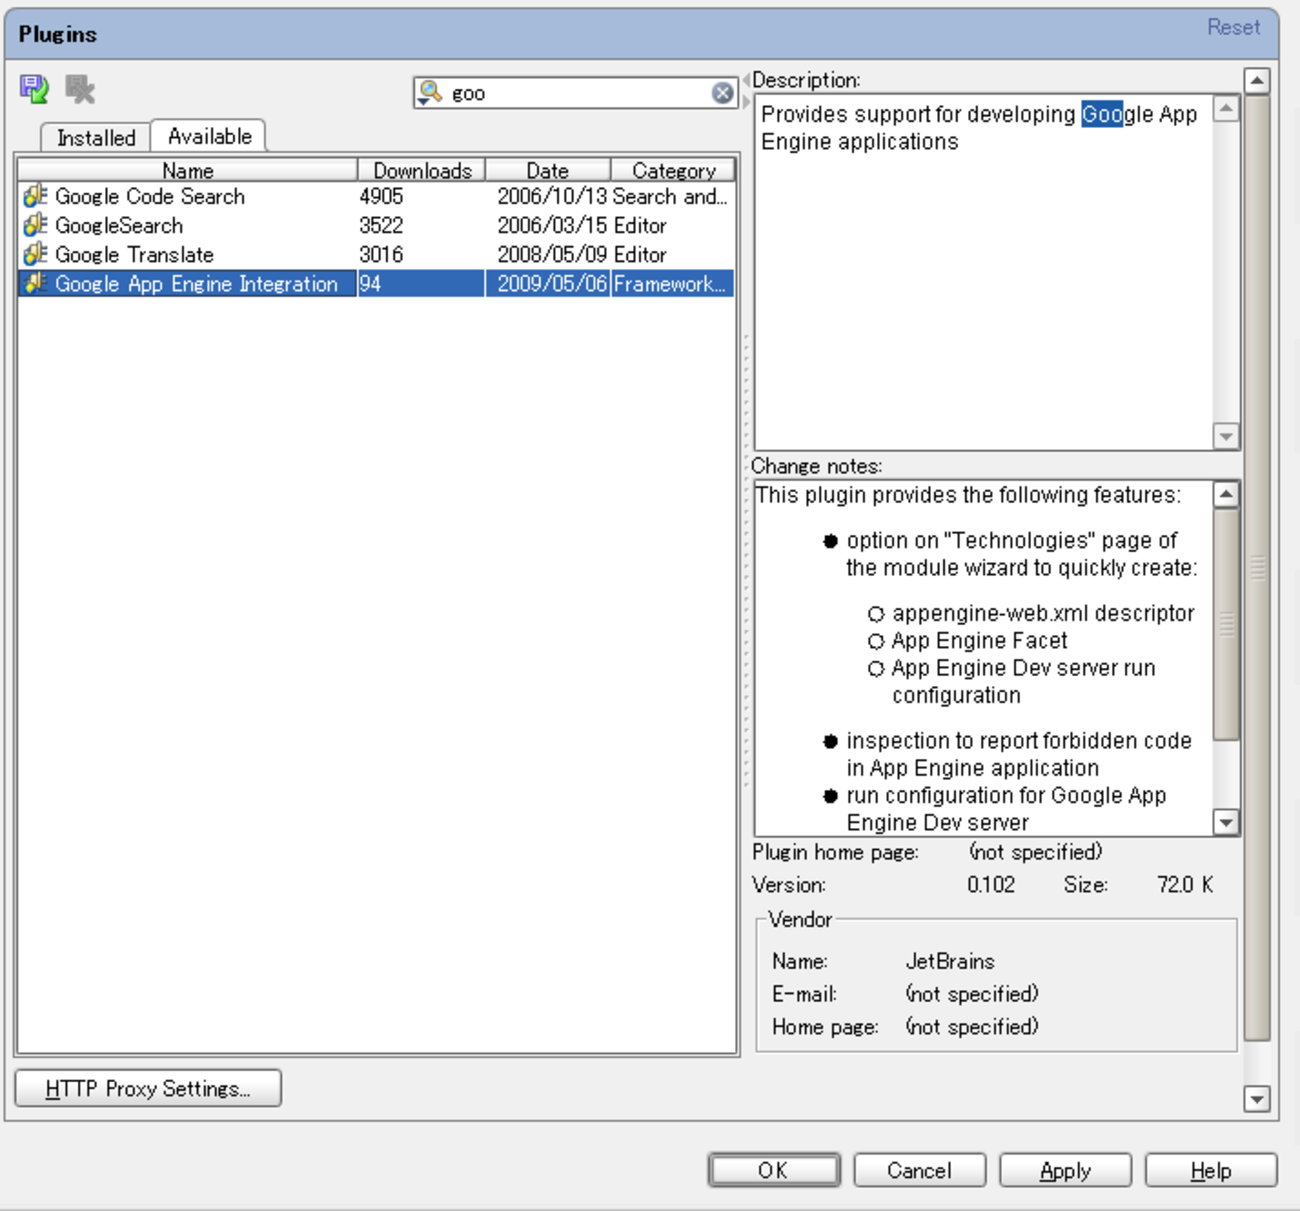Click the size value "72.0 K"
1300x1211 pixels.
(x=1185, y=884)
